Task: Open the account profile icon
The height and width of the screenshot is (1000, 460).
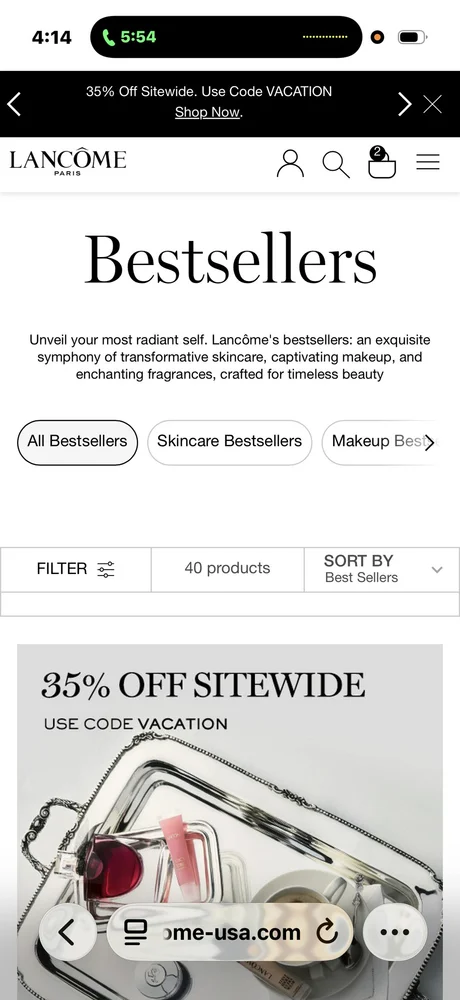Action: click(x=290, y=163)
